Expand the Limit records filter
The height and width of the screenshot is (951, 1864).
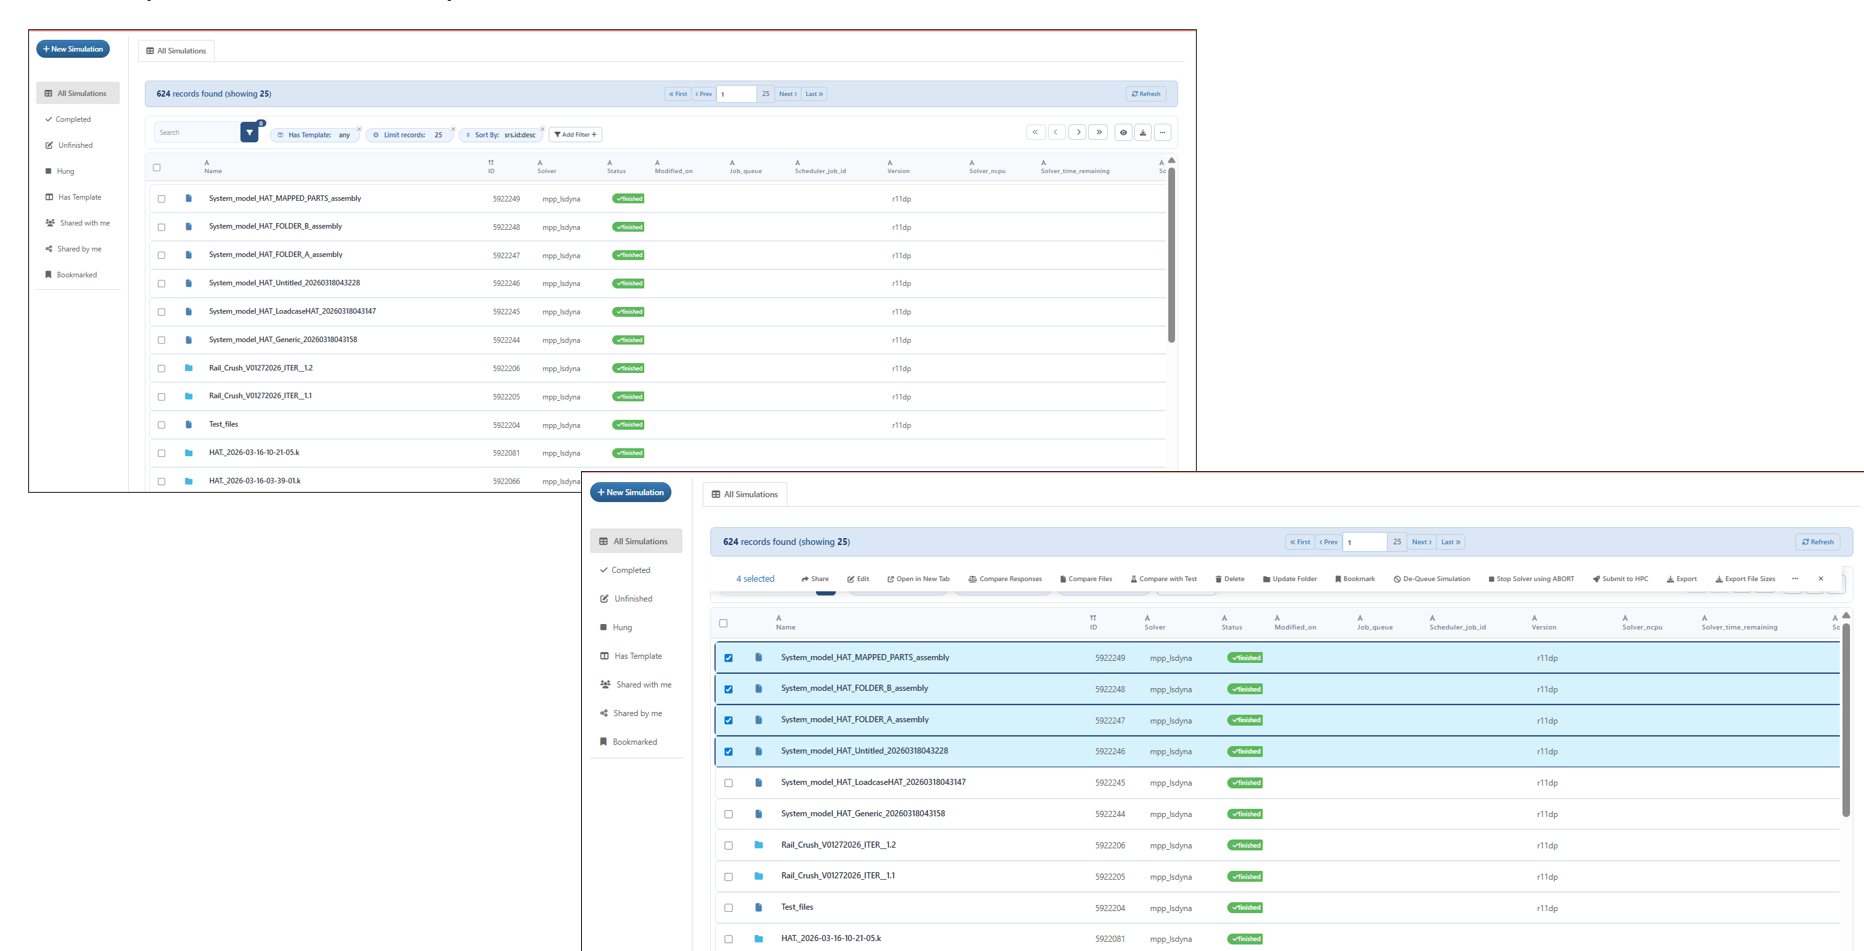coord(411,135)
